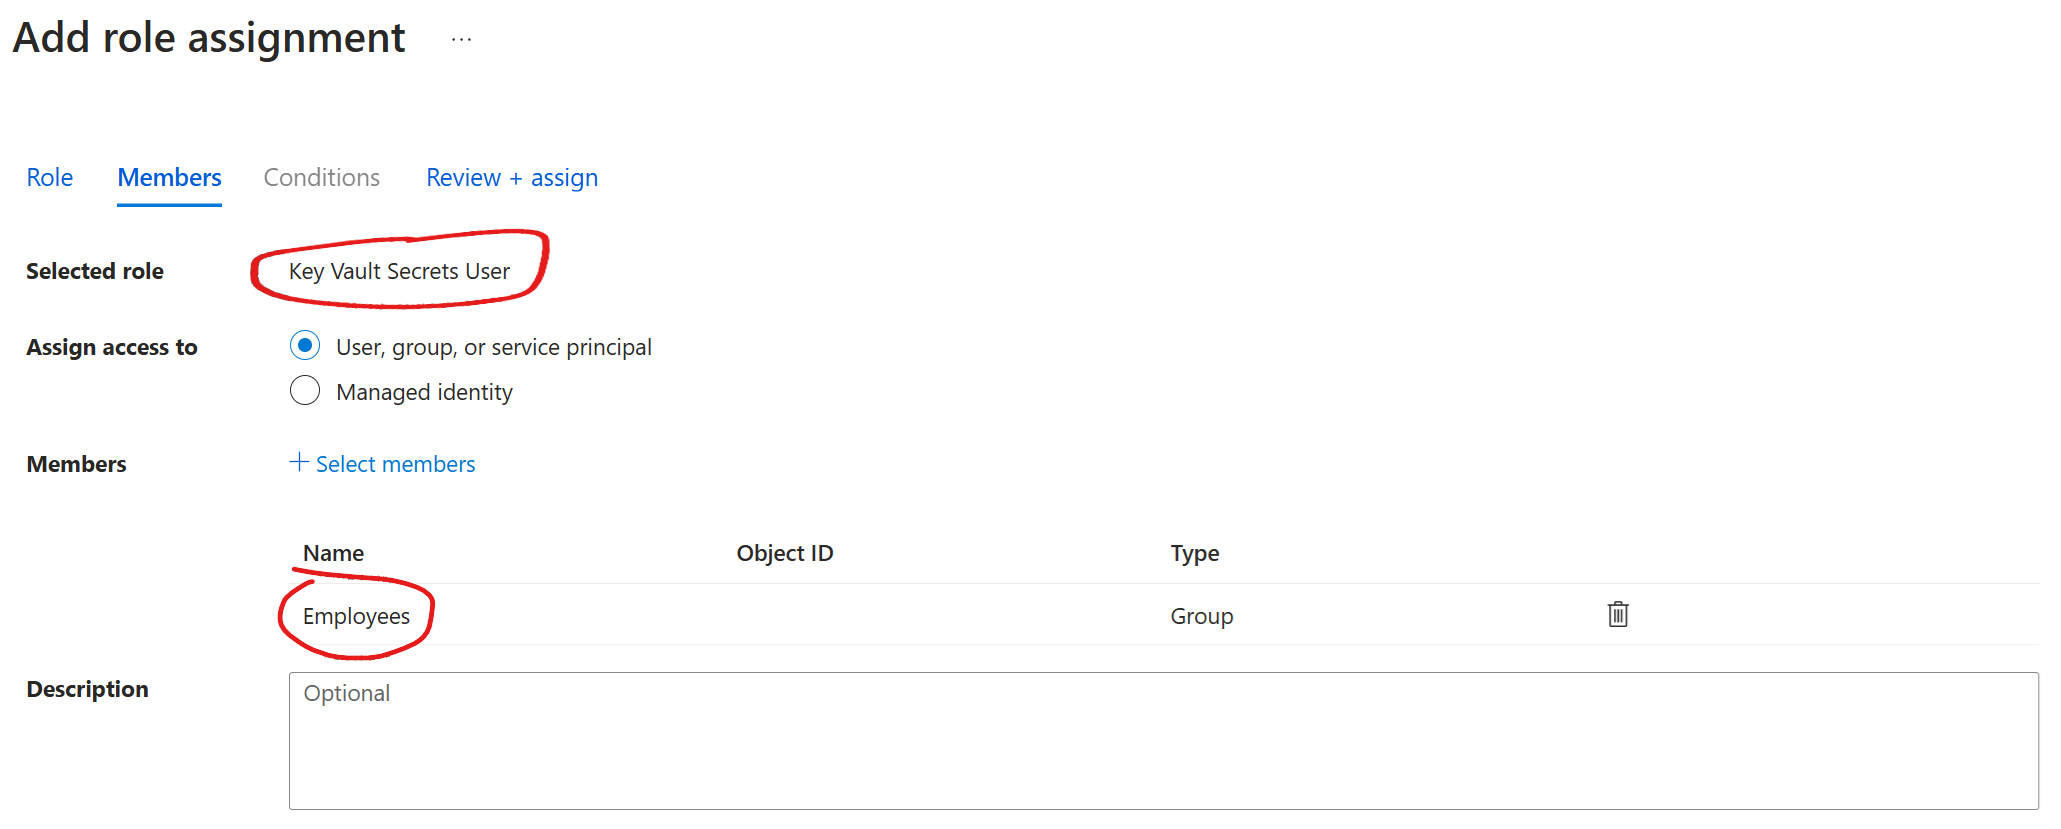Click the Managed identity label text

coord(424,392)
